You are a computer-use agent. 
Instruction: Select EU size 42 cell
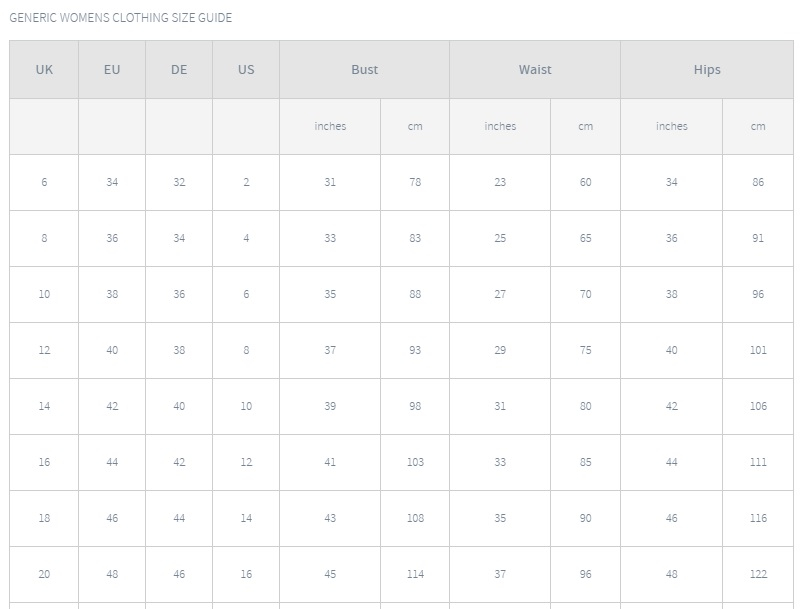click(x=112, y=406)
